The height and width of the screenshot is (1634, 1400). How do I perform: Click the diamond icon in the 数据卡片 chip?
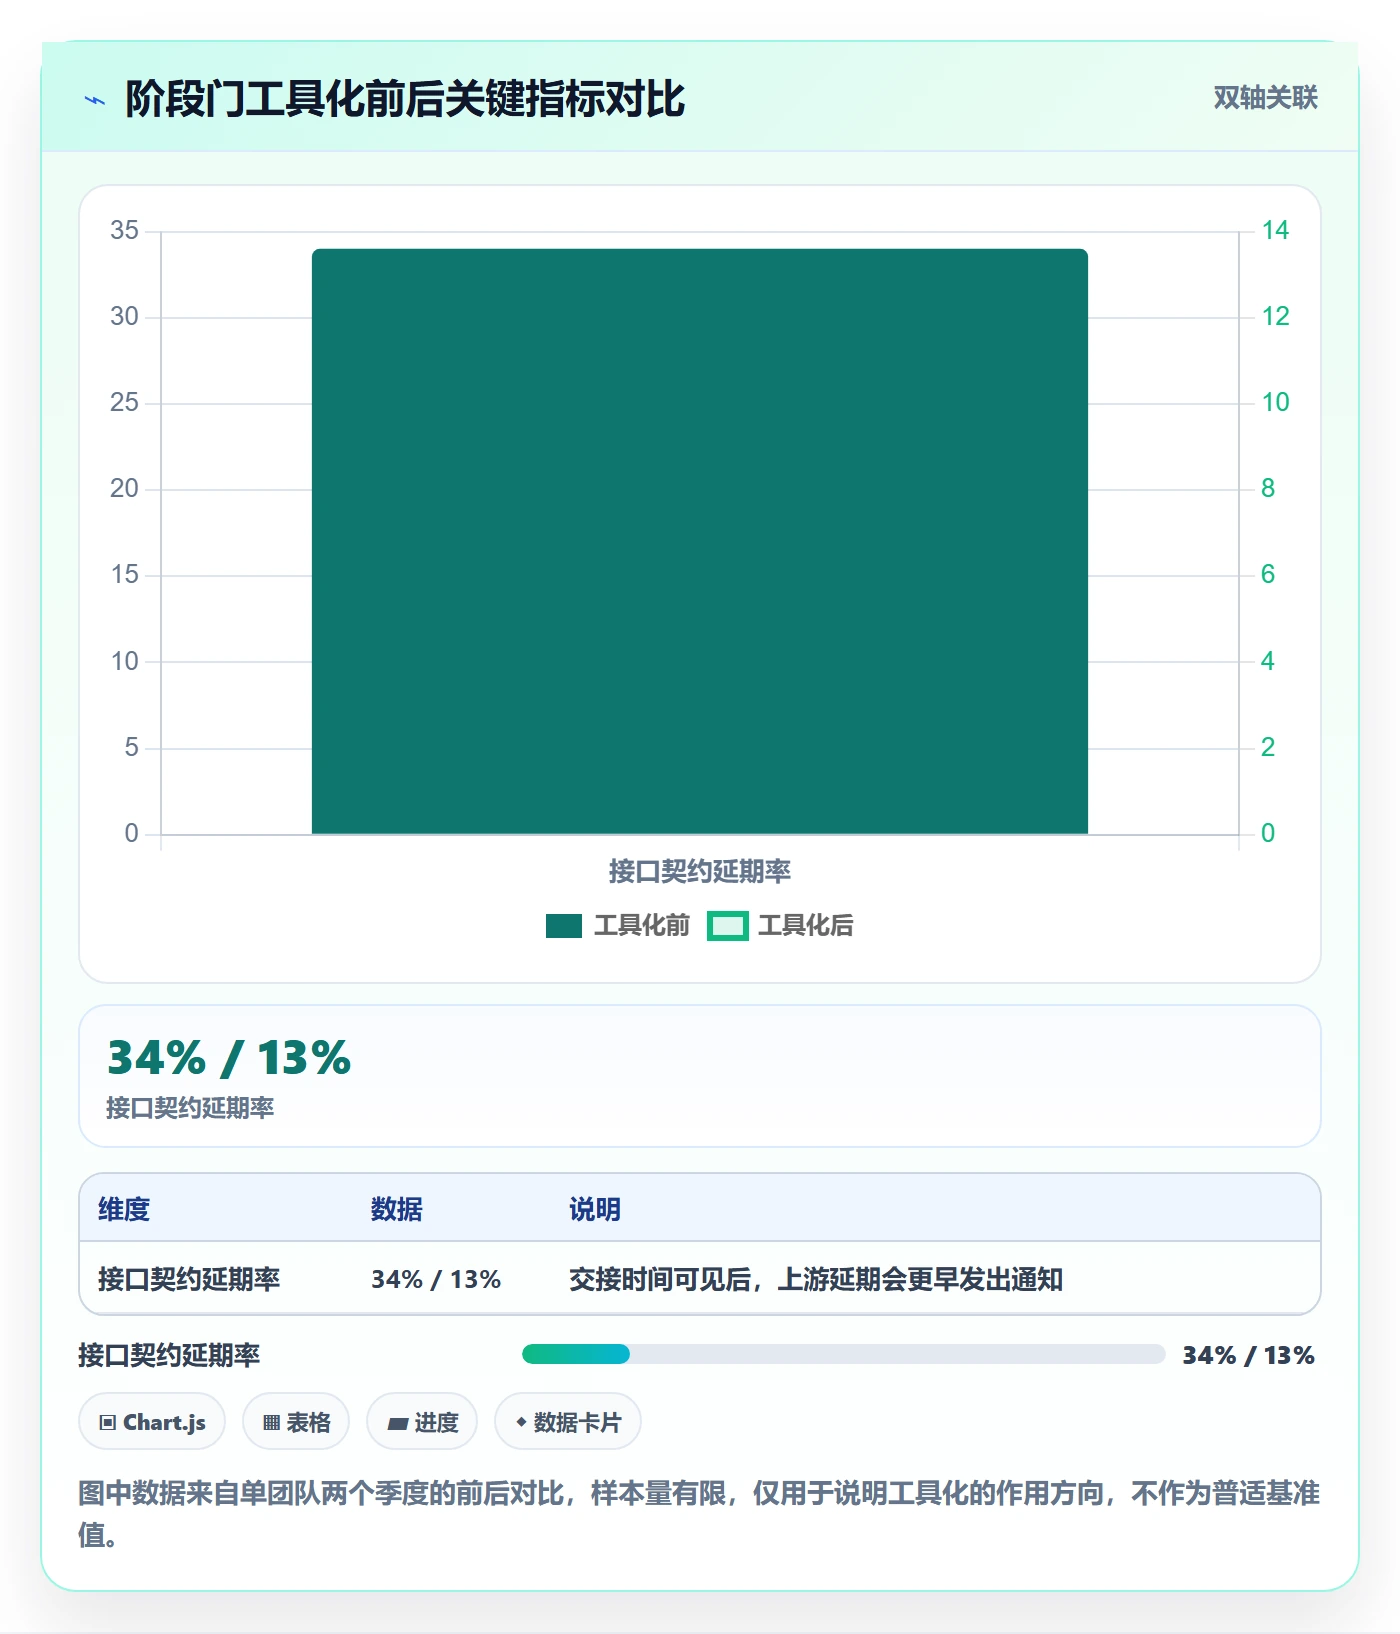point(521,1421)
